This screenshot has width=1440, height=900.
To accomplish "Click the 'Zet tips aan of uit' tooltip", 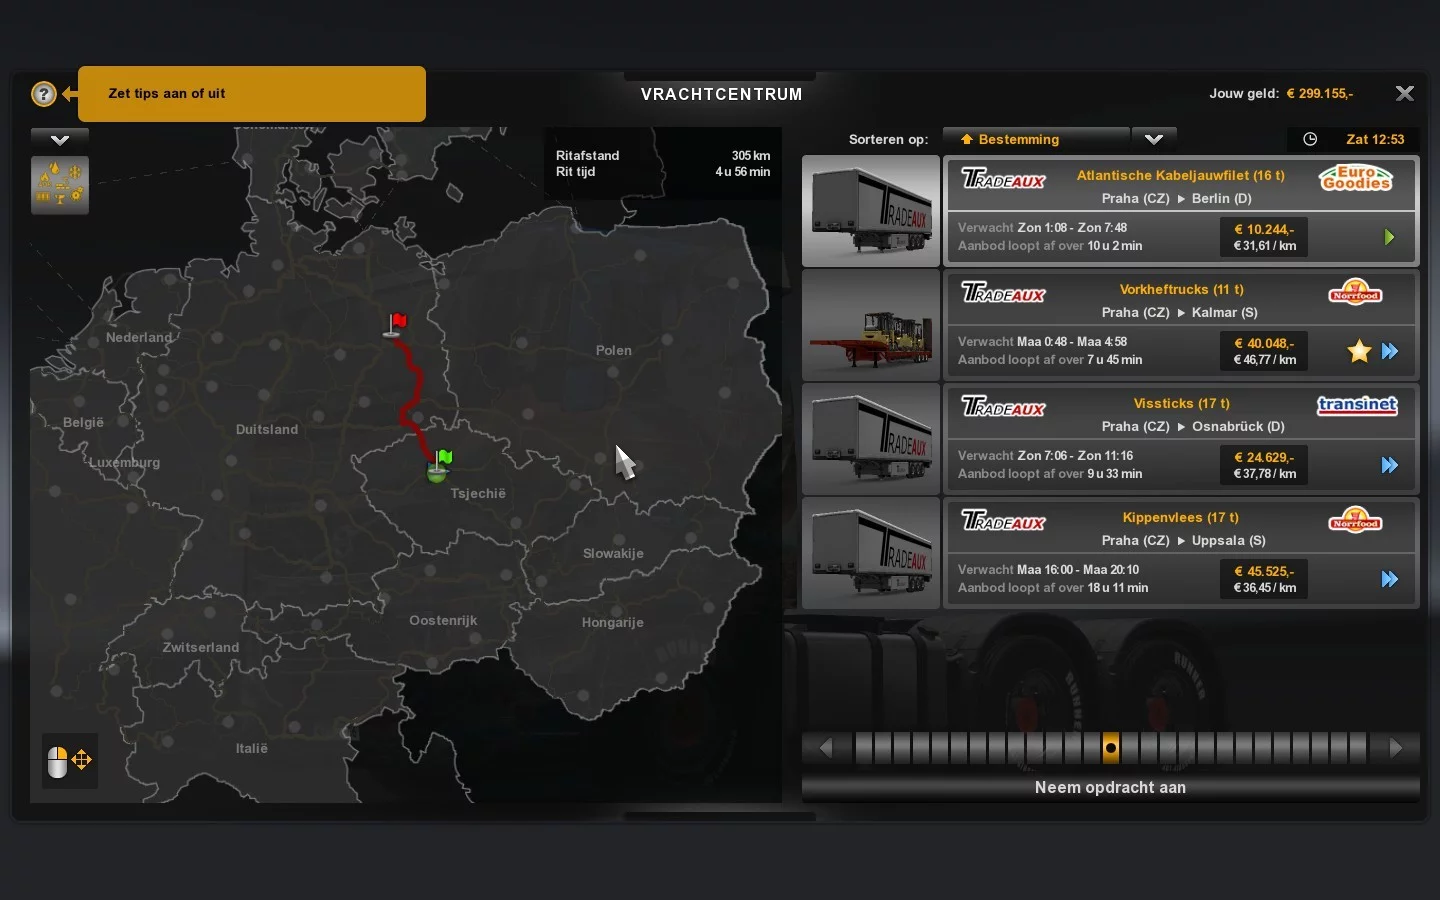I will 252,94.
